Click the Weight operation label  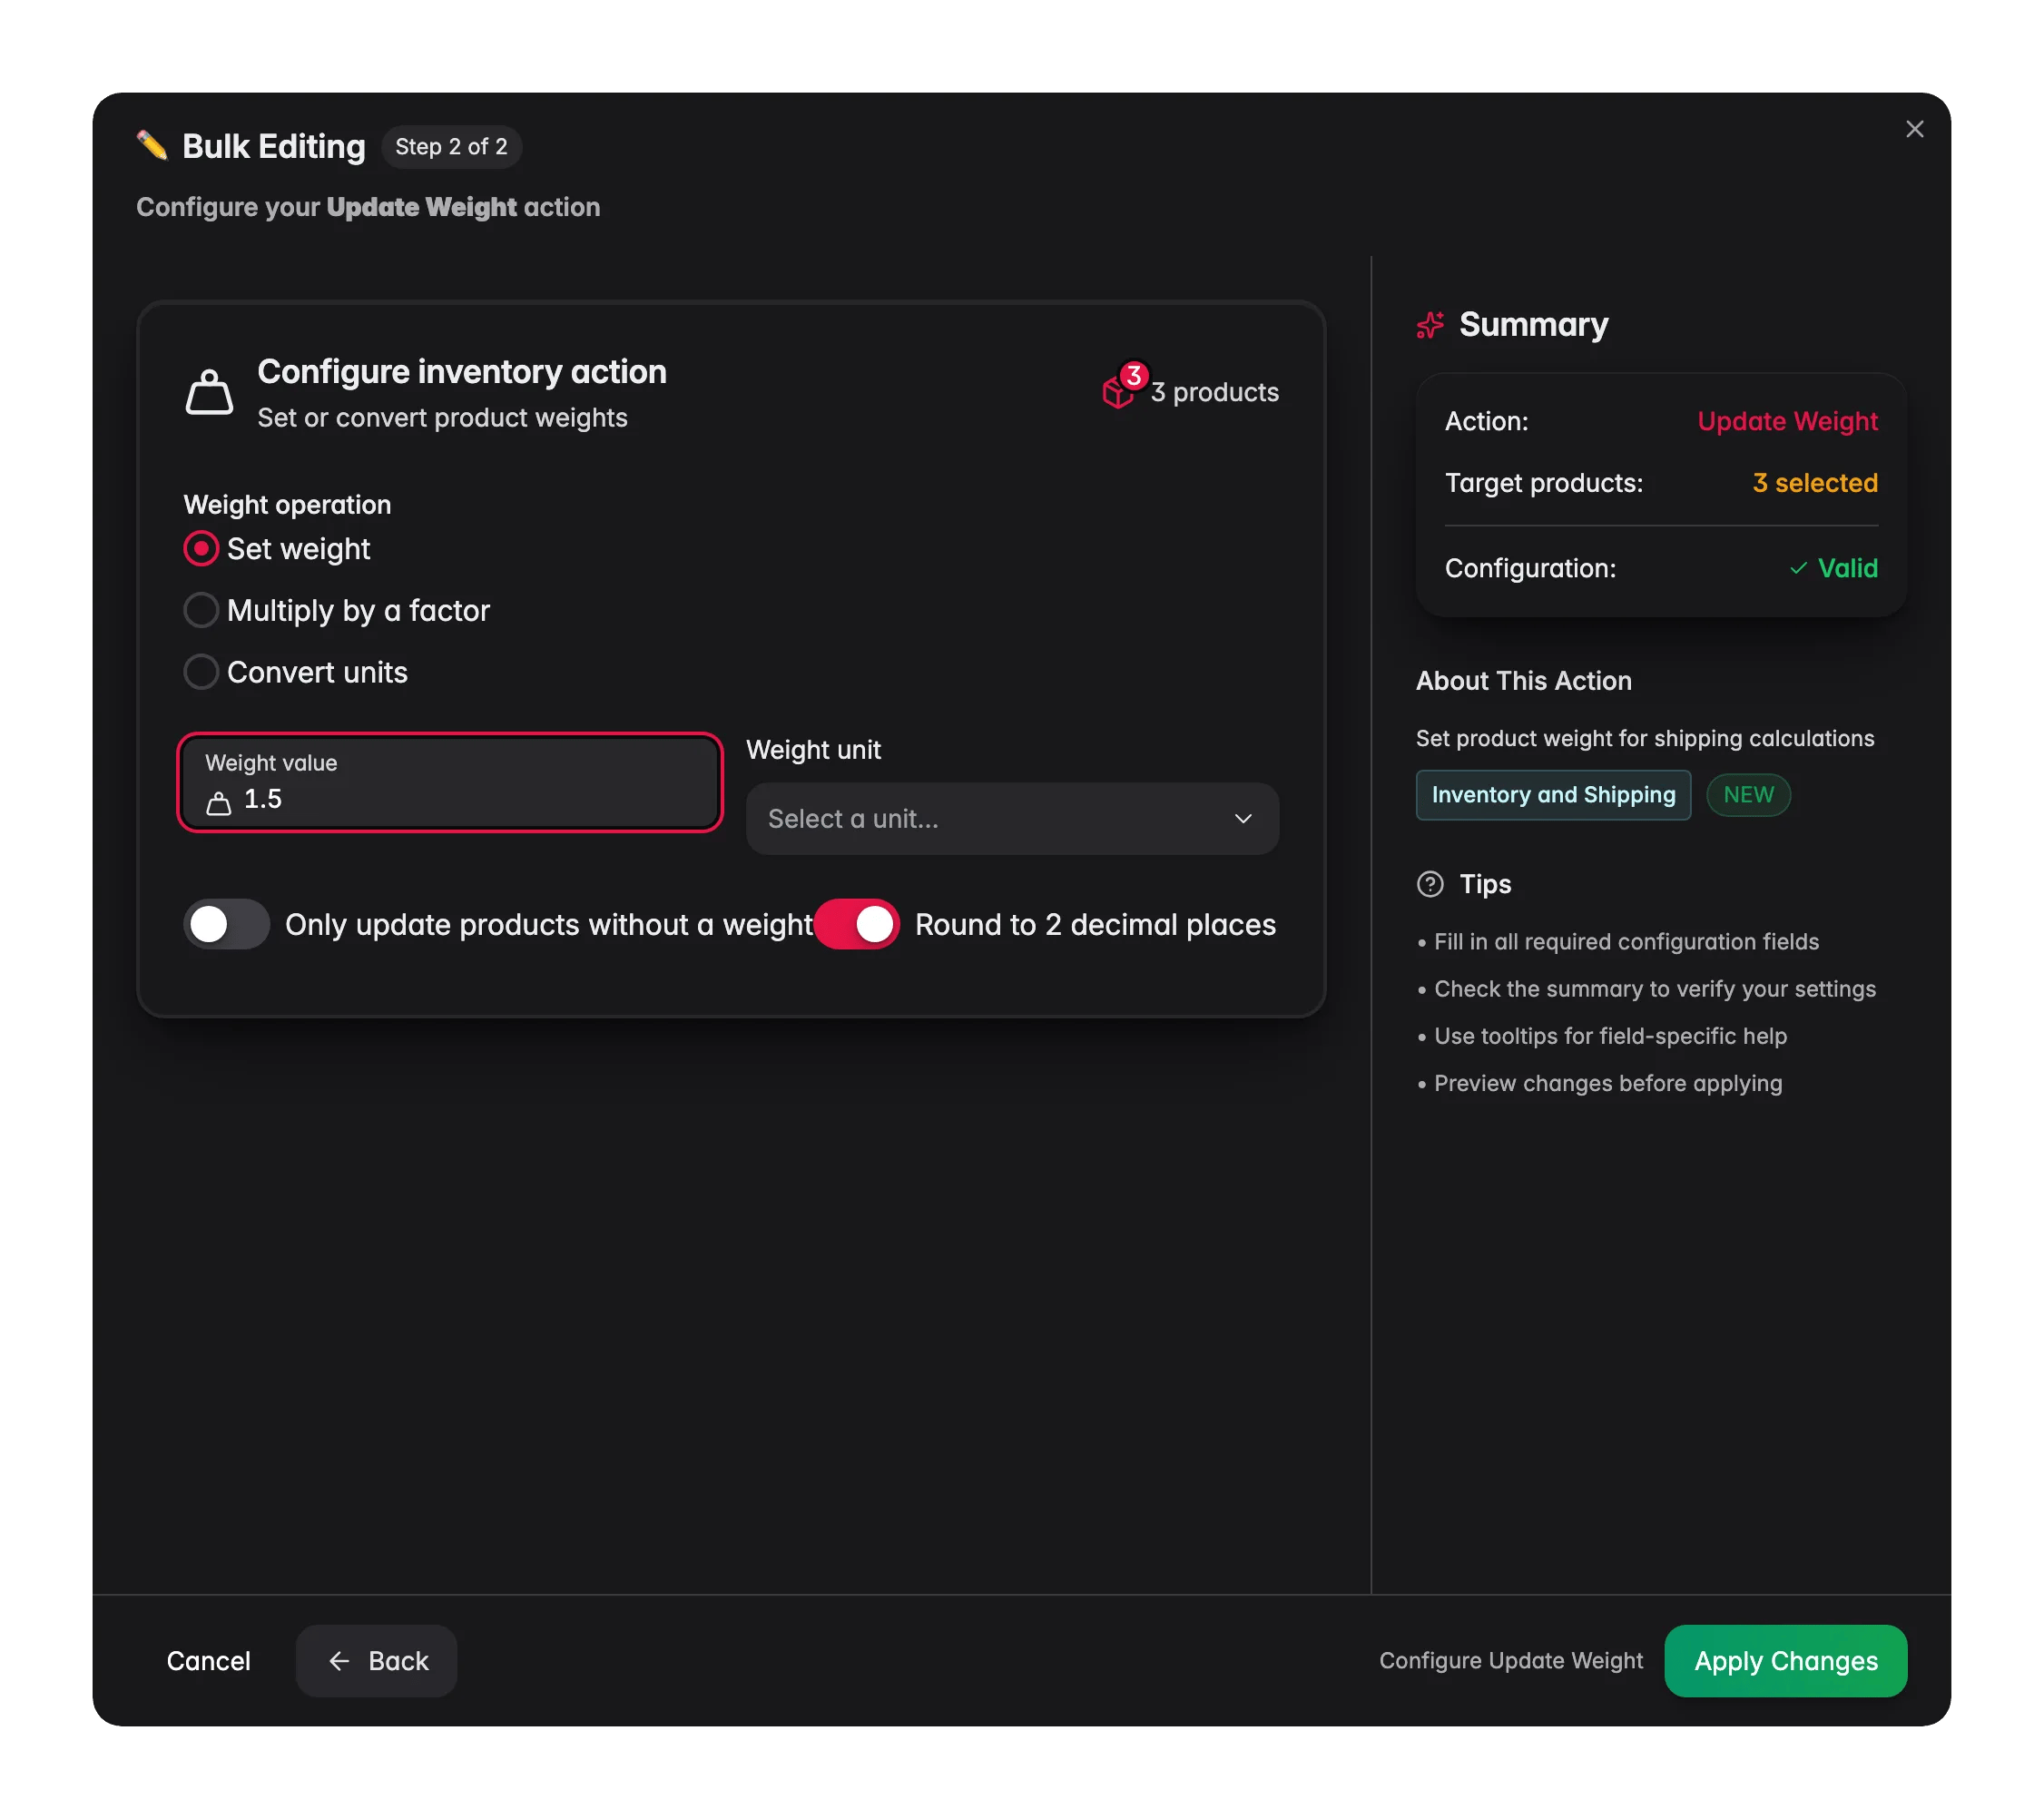click(x=287, y=505)
